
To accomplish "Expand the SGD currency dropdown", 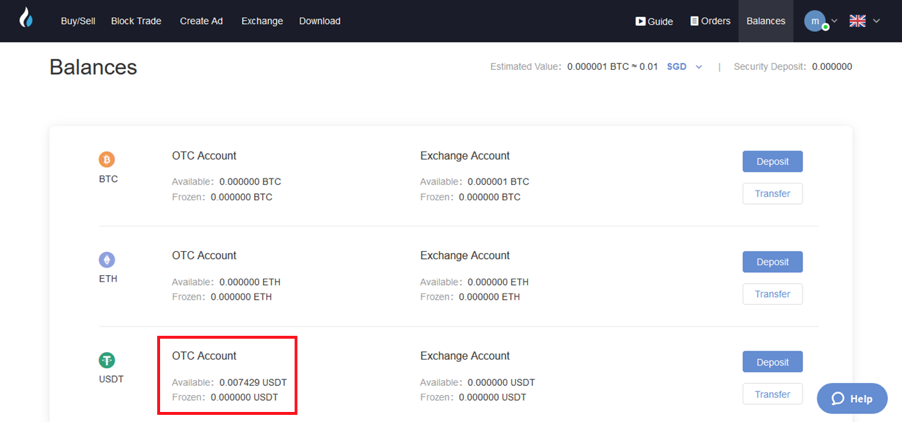I will tap(699, 67).
